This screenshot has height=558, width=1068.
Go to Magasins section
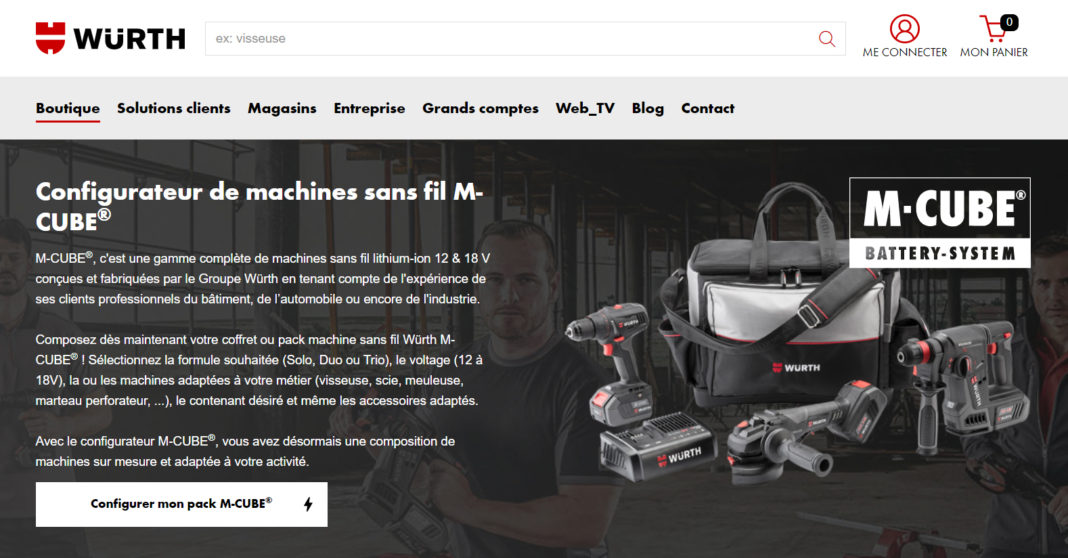[x=282, y=108]
